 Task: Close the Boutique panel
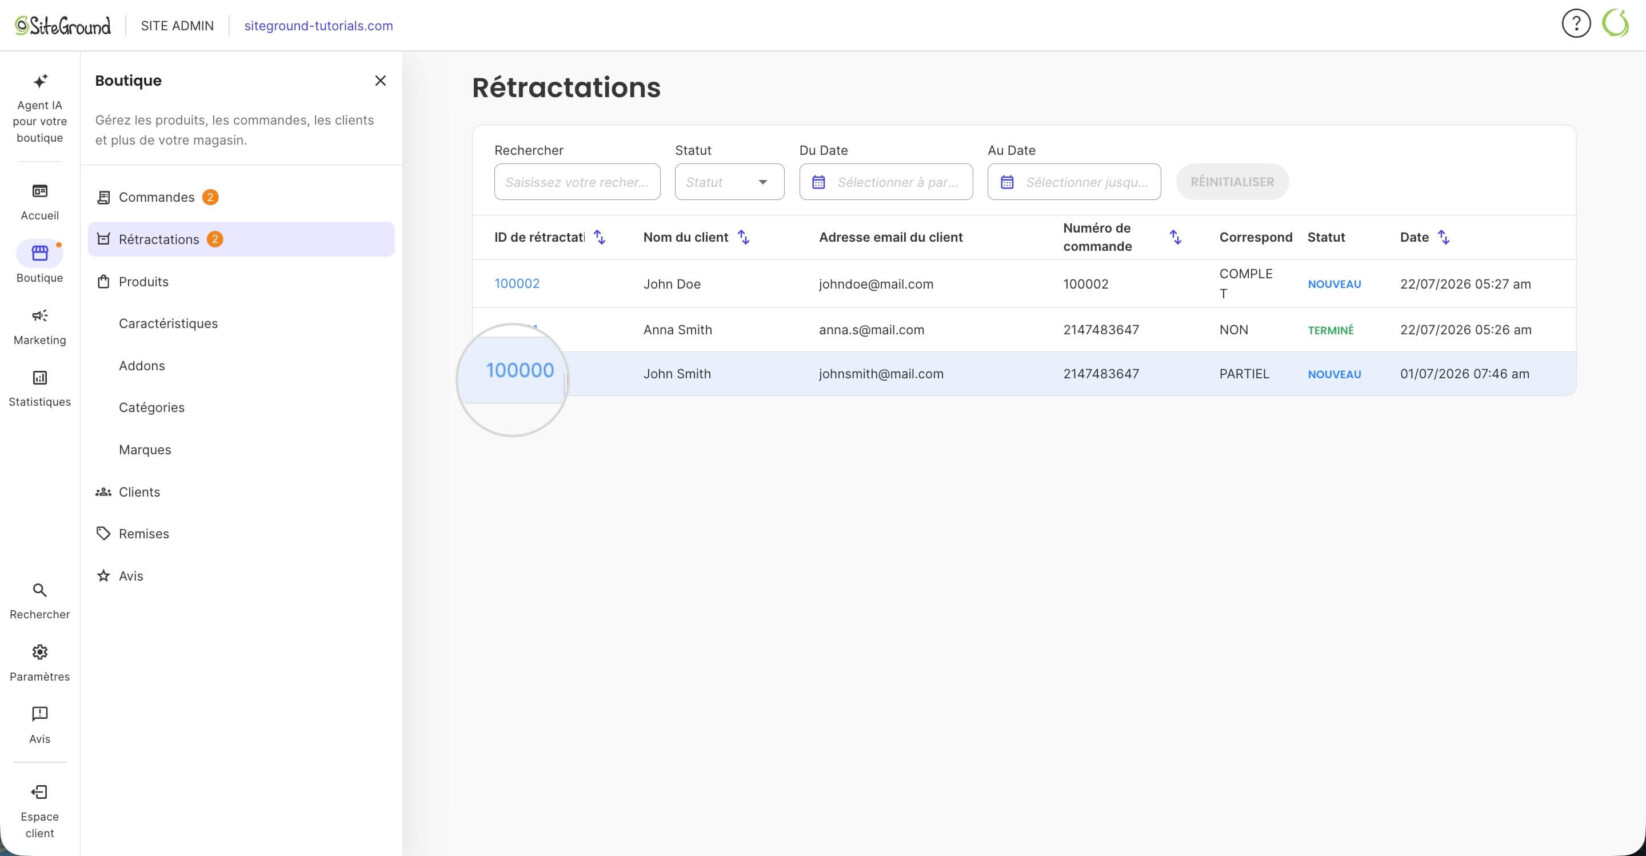(x=380, y=81)
